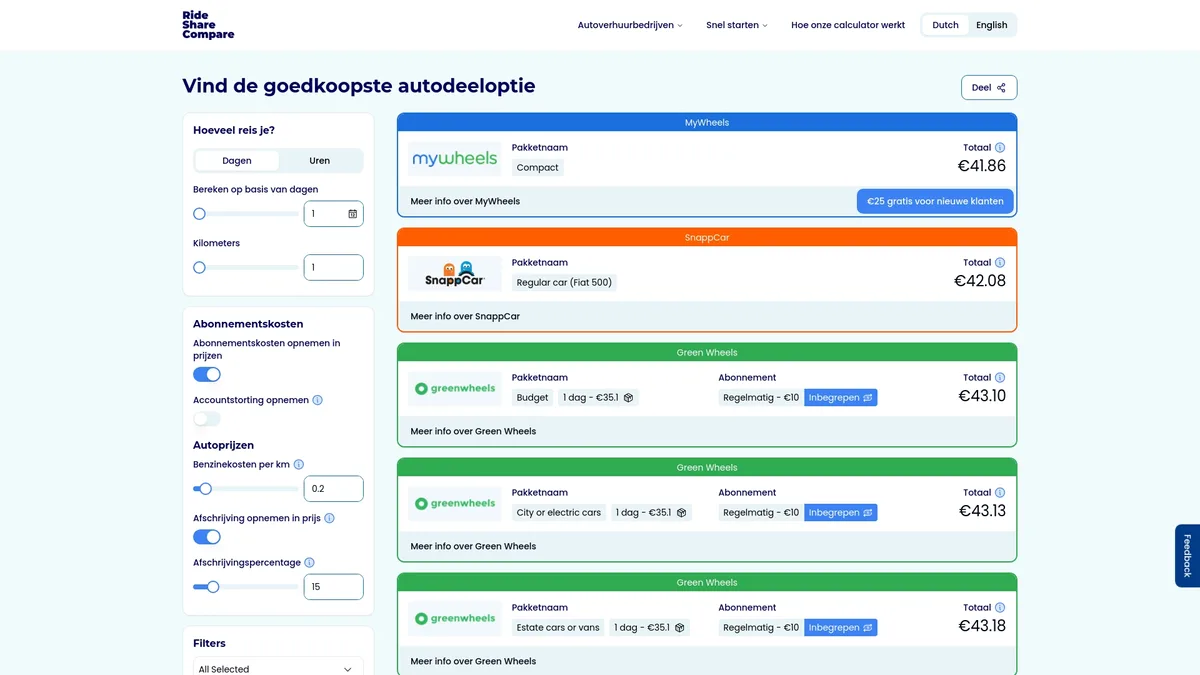
Task: Click info icon beside €43.18 Totaal
Action: pos(1000,608)
